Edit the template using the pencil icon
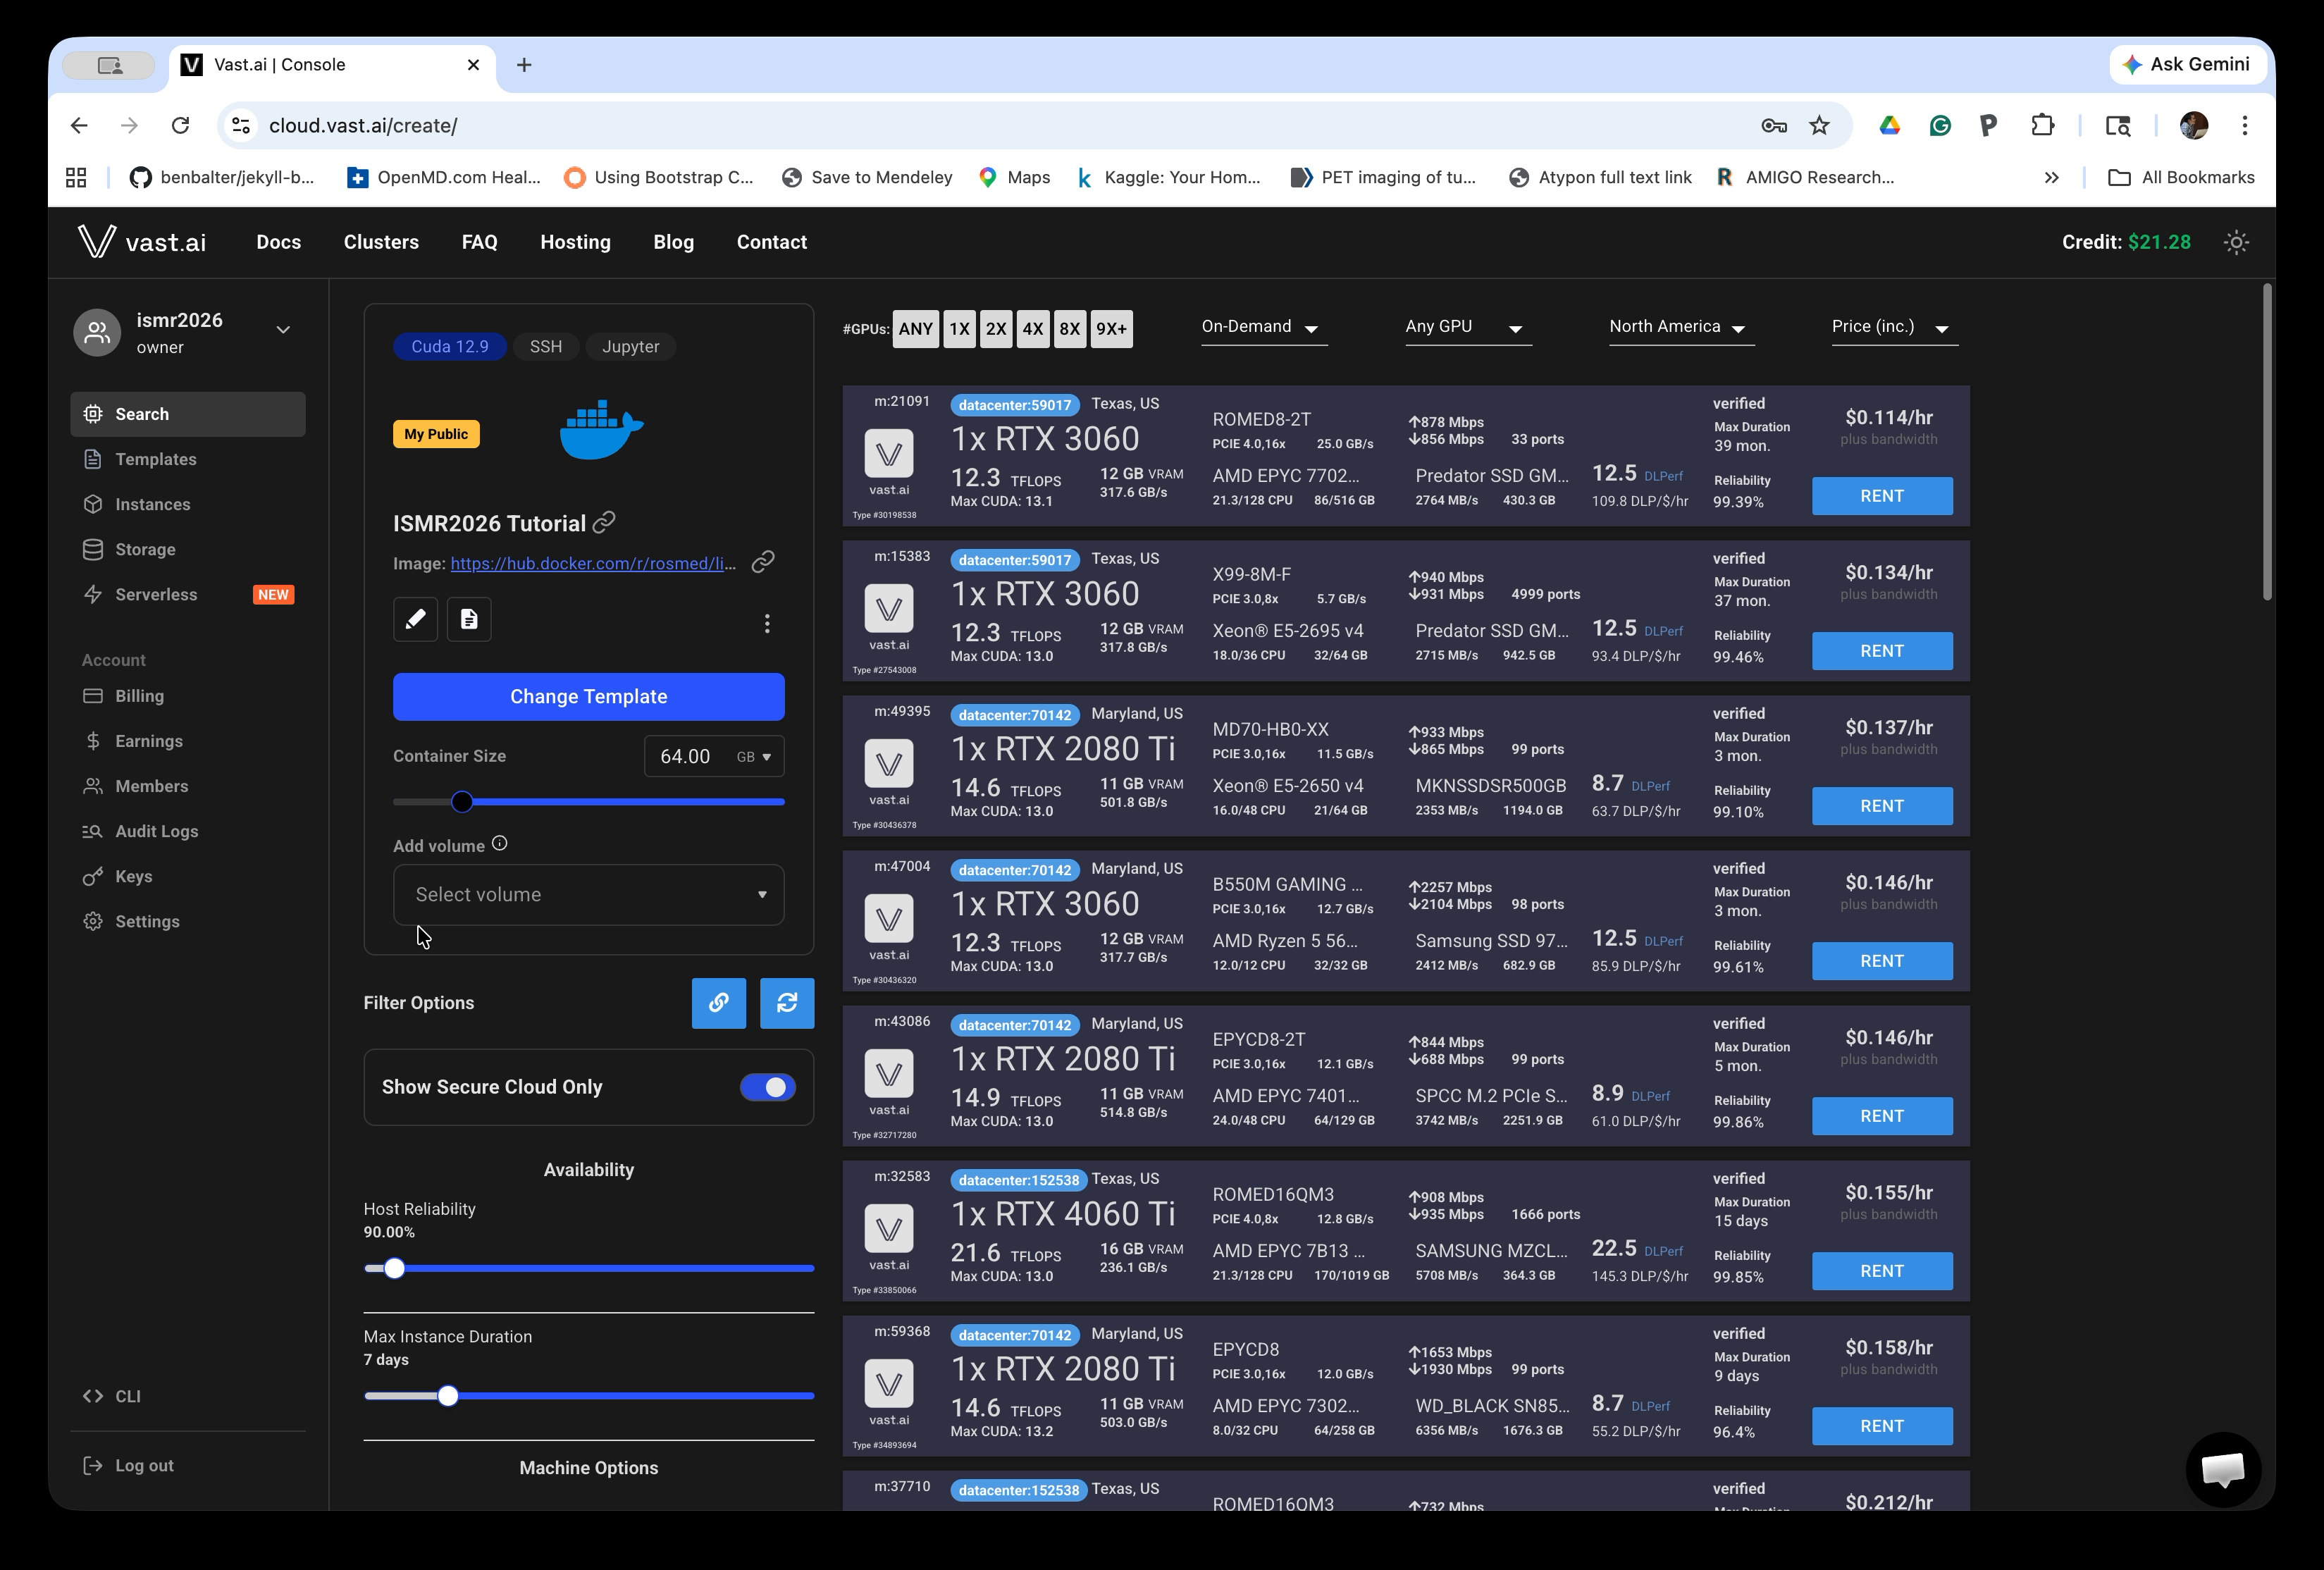The image size is (2324, 1570). [415, 620]
